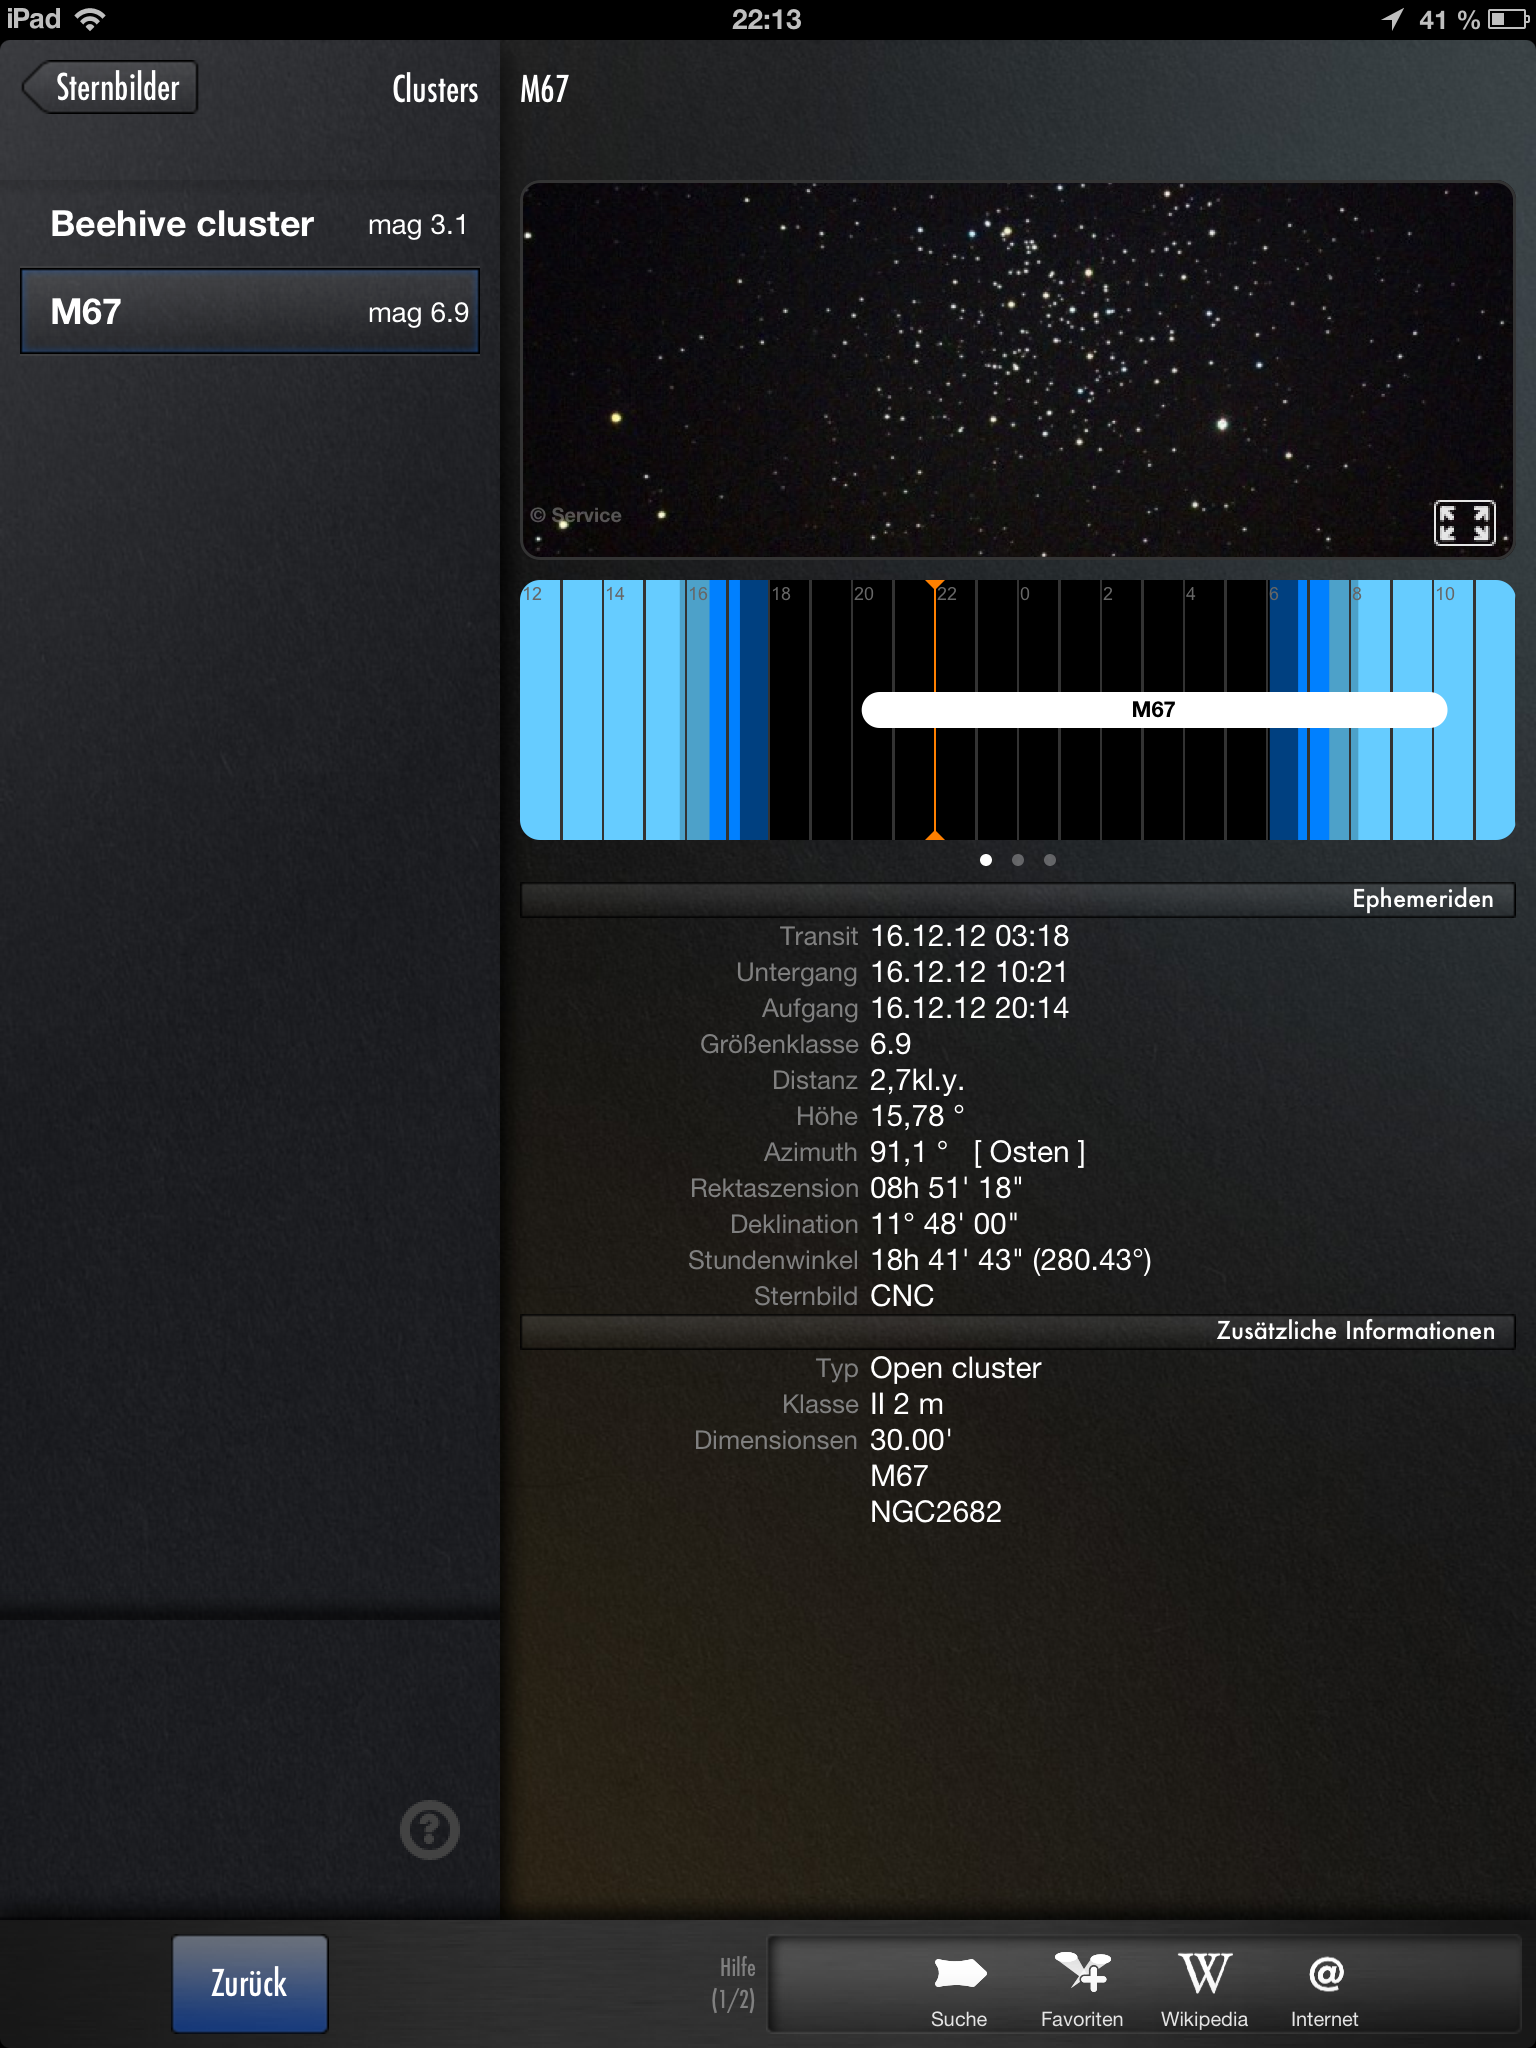Tap the battery indicator in status bar

tap(1507, 19)
